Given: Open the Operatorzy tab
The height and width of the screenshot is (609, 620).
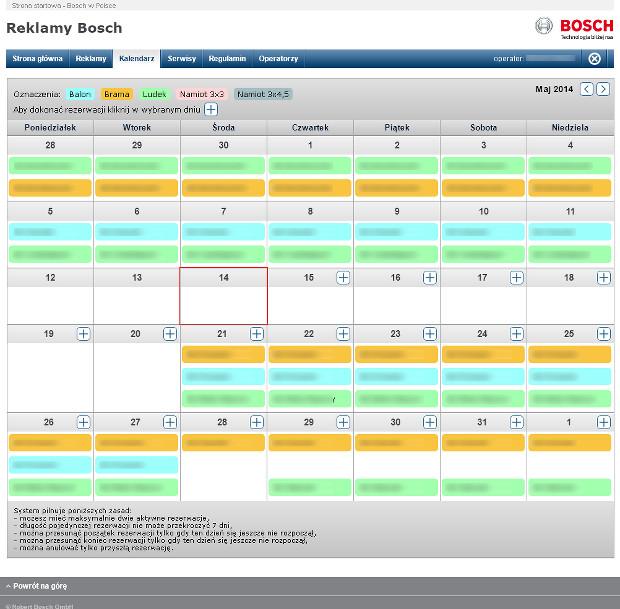Looking at the screenshot, I should [278, 59].
